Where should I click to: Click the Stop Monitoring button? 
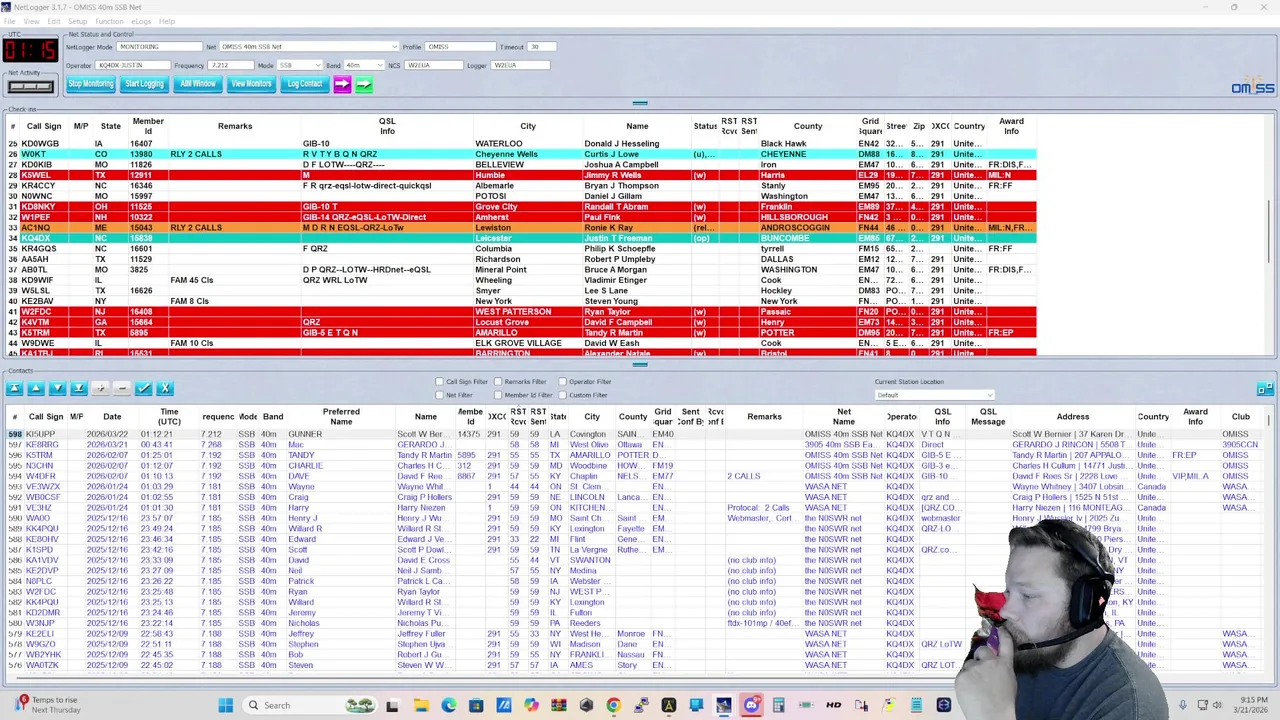tap(91, 84)
